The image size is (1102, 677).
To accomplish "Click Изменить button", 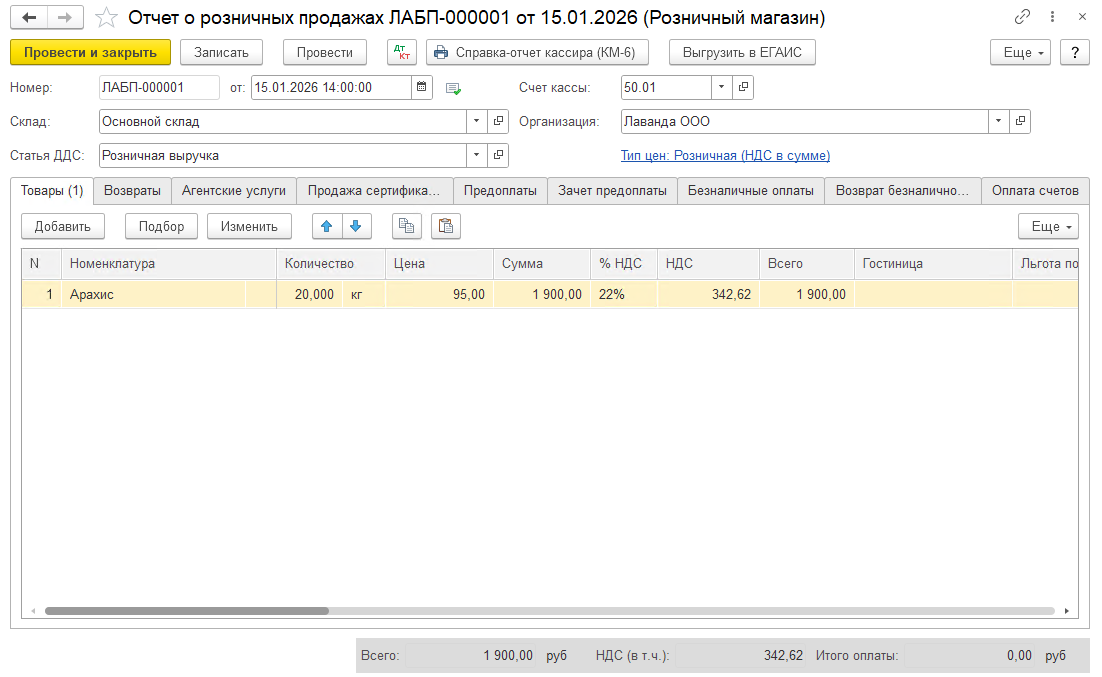I will click(x=249, y=226).
